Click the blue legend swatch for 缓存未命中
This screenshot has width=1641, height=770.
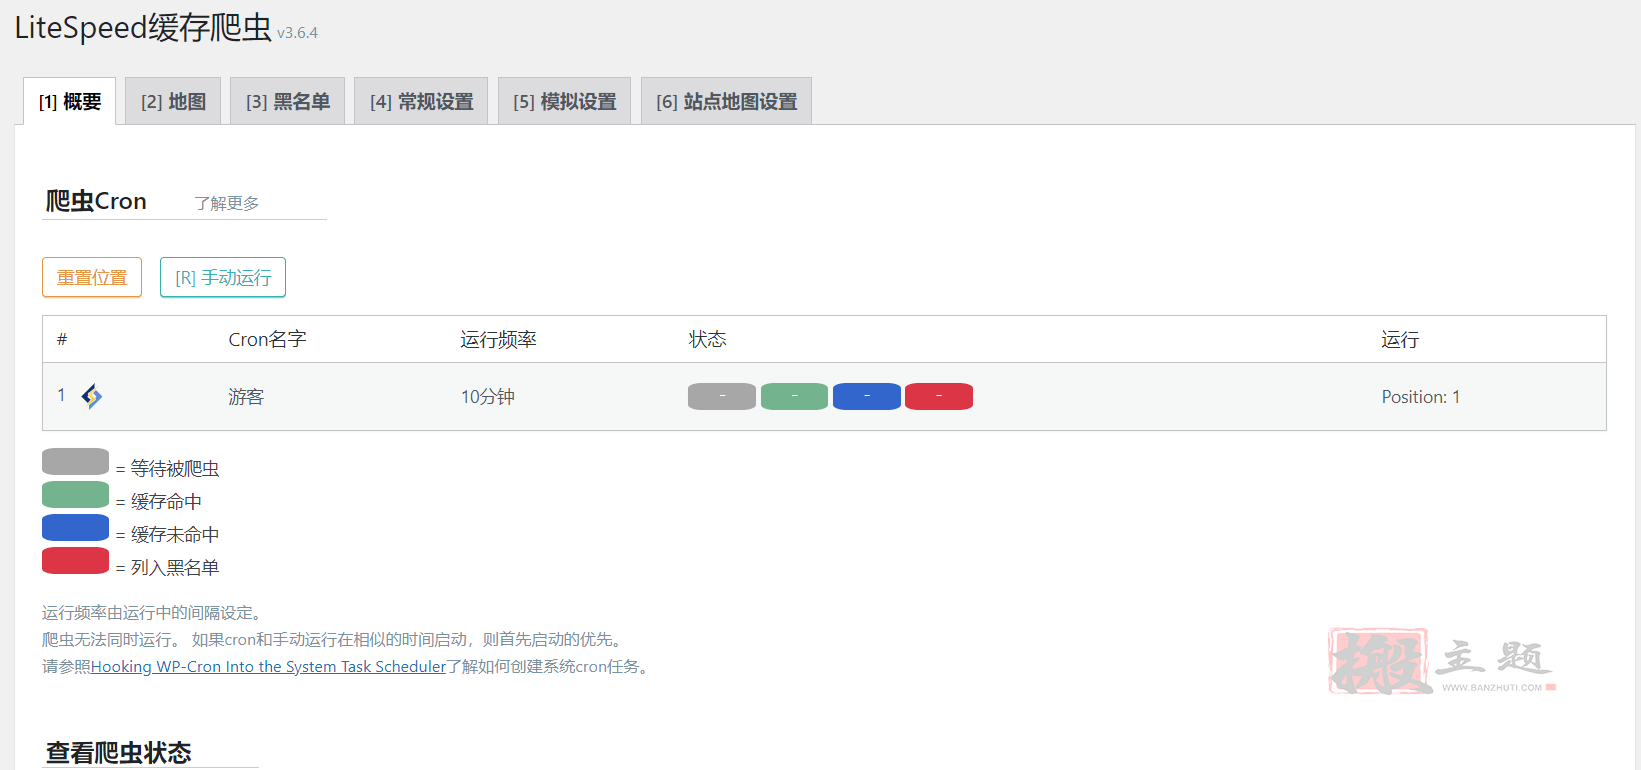pos(75,527)
